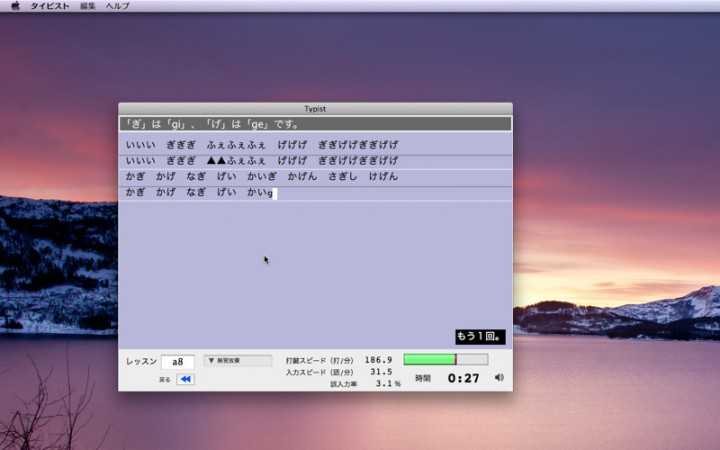
Task: Click the 186.9 keystroke speed value
Action: [x=378, y=359]
